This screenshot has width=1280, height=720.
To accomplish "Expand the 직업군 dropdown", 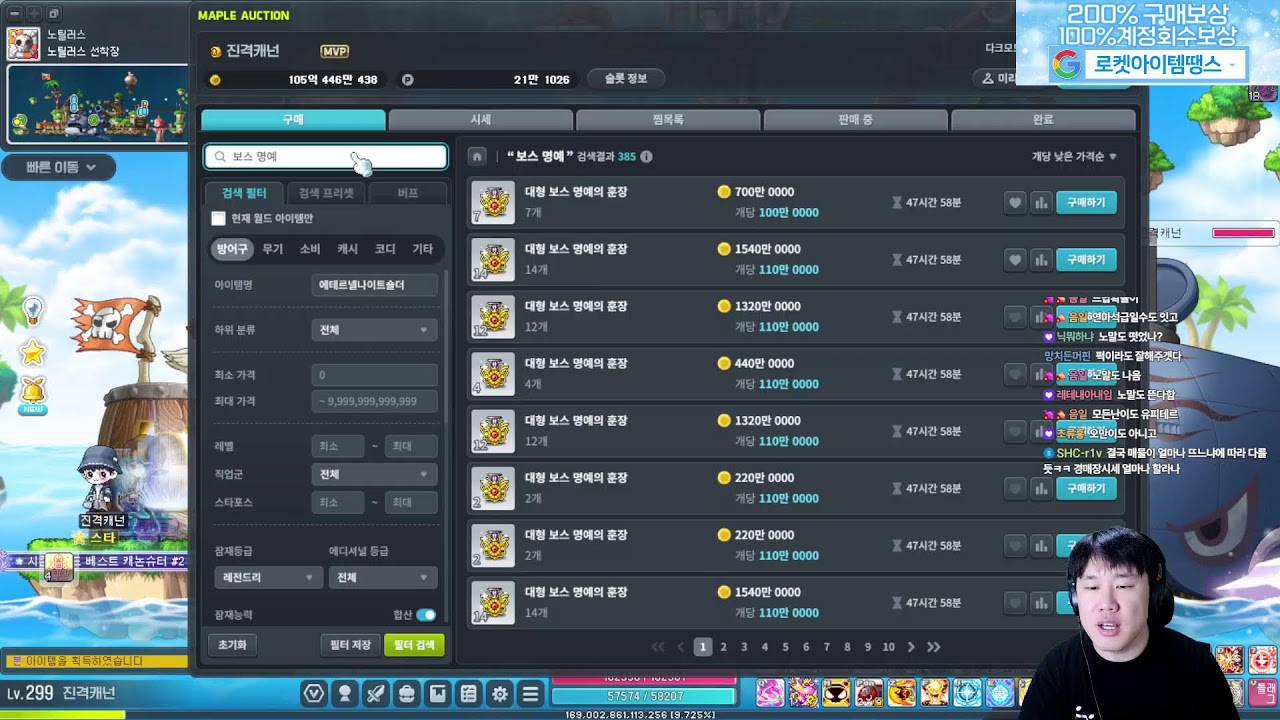I will [x=374, y=474].
